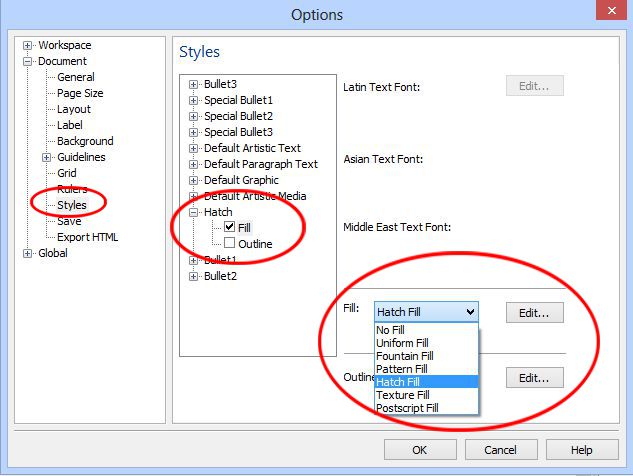Viewport: 633px width, 476px height.
Task: Select the Default Graphic style label
Action: [x=241, y=180]
